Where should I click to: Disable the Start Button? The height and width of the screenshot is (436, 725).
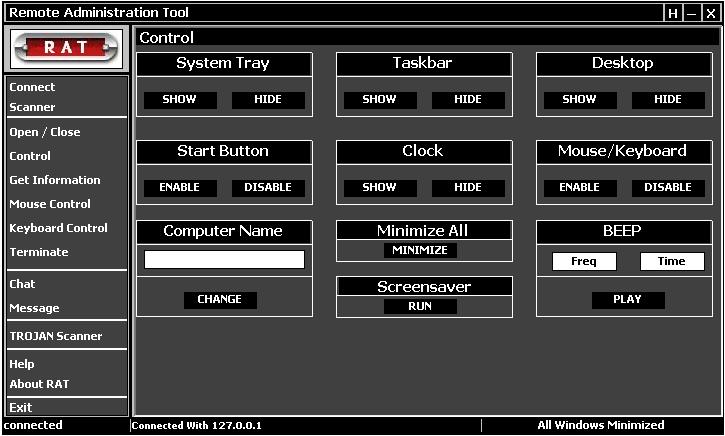point(268,188)
